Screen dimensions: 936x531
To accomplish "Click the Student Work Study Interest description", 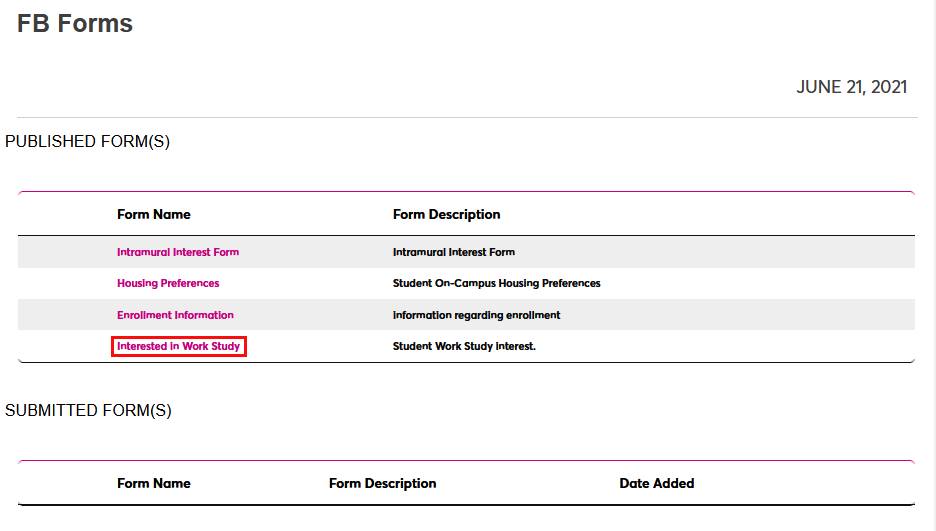I will click(x=464, y=346).
